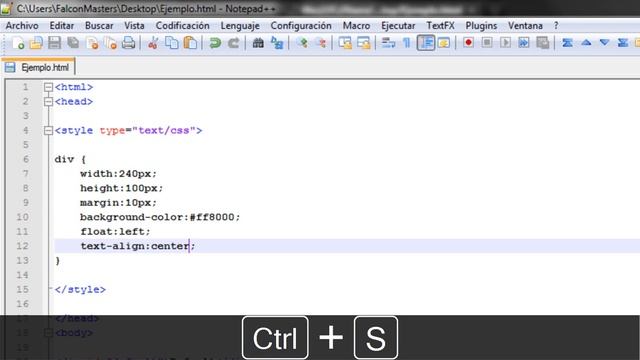Click the Save file disk icon
Viewport: 640px width, 360px height.
click(54, 42)
